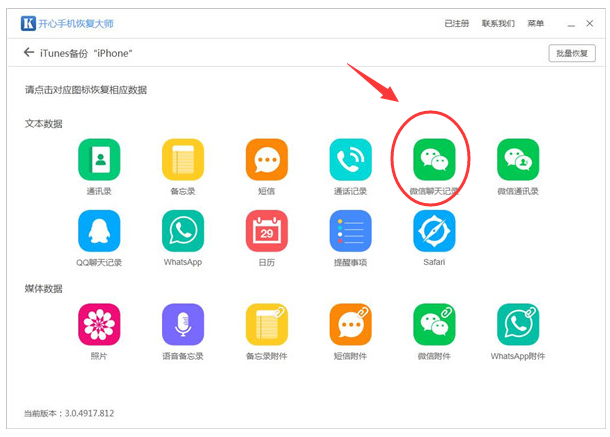This screenshot has width=610, height=437.
Task: Select the 微信通讯录 WeChat contacts icon
Action: click(518, 159)
